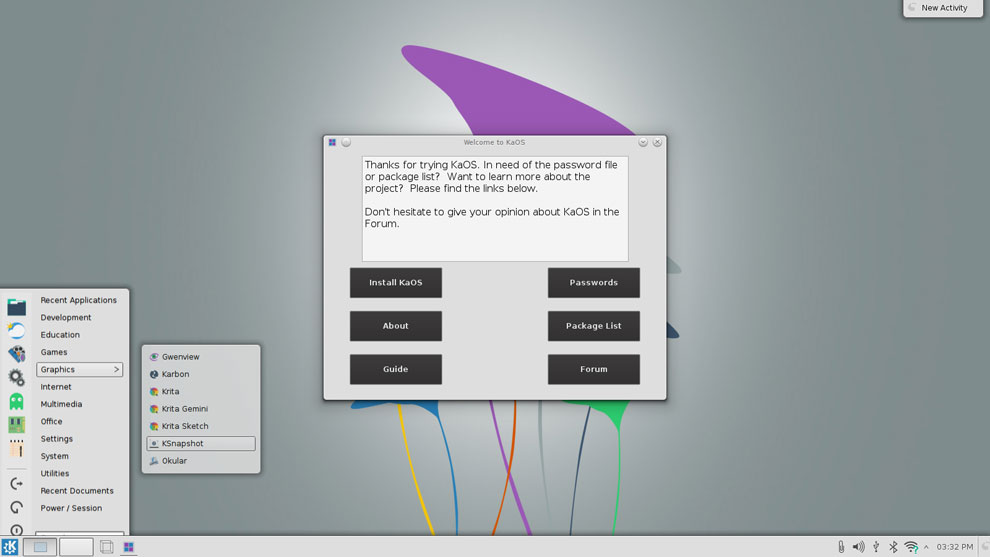This screenshot has height=557, width=990.
Task: Click the New Activity button
Action: [943, 8]
